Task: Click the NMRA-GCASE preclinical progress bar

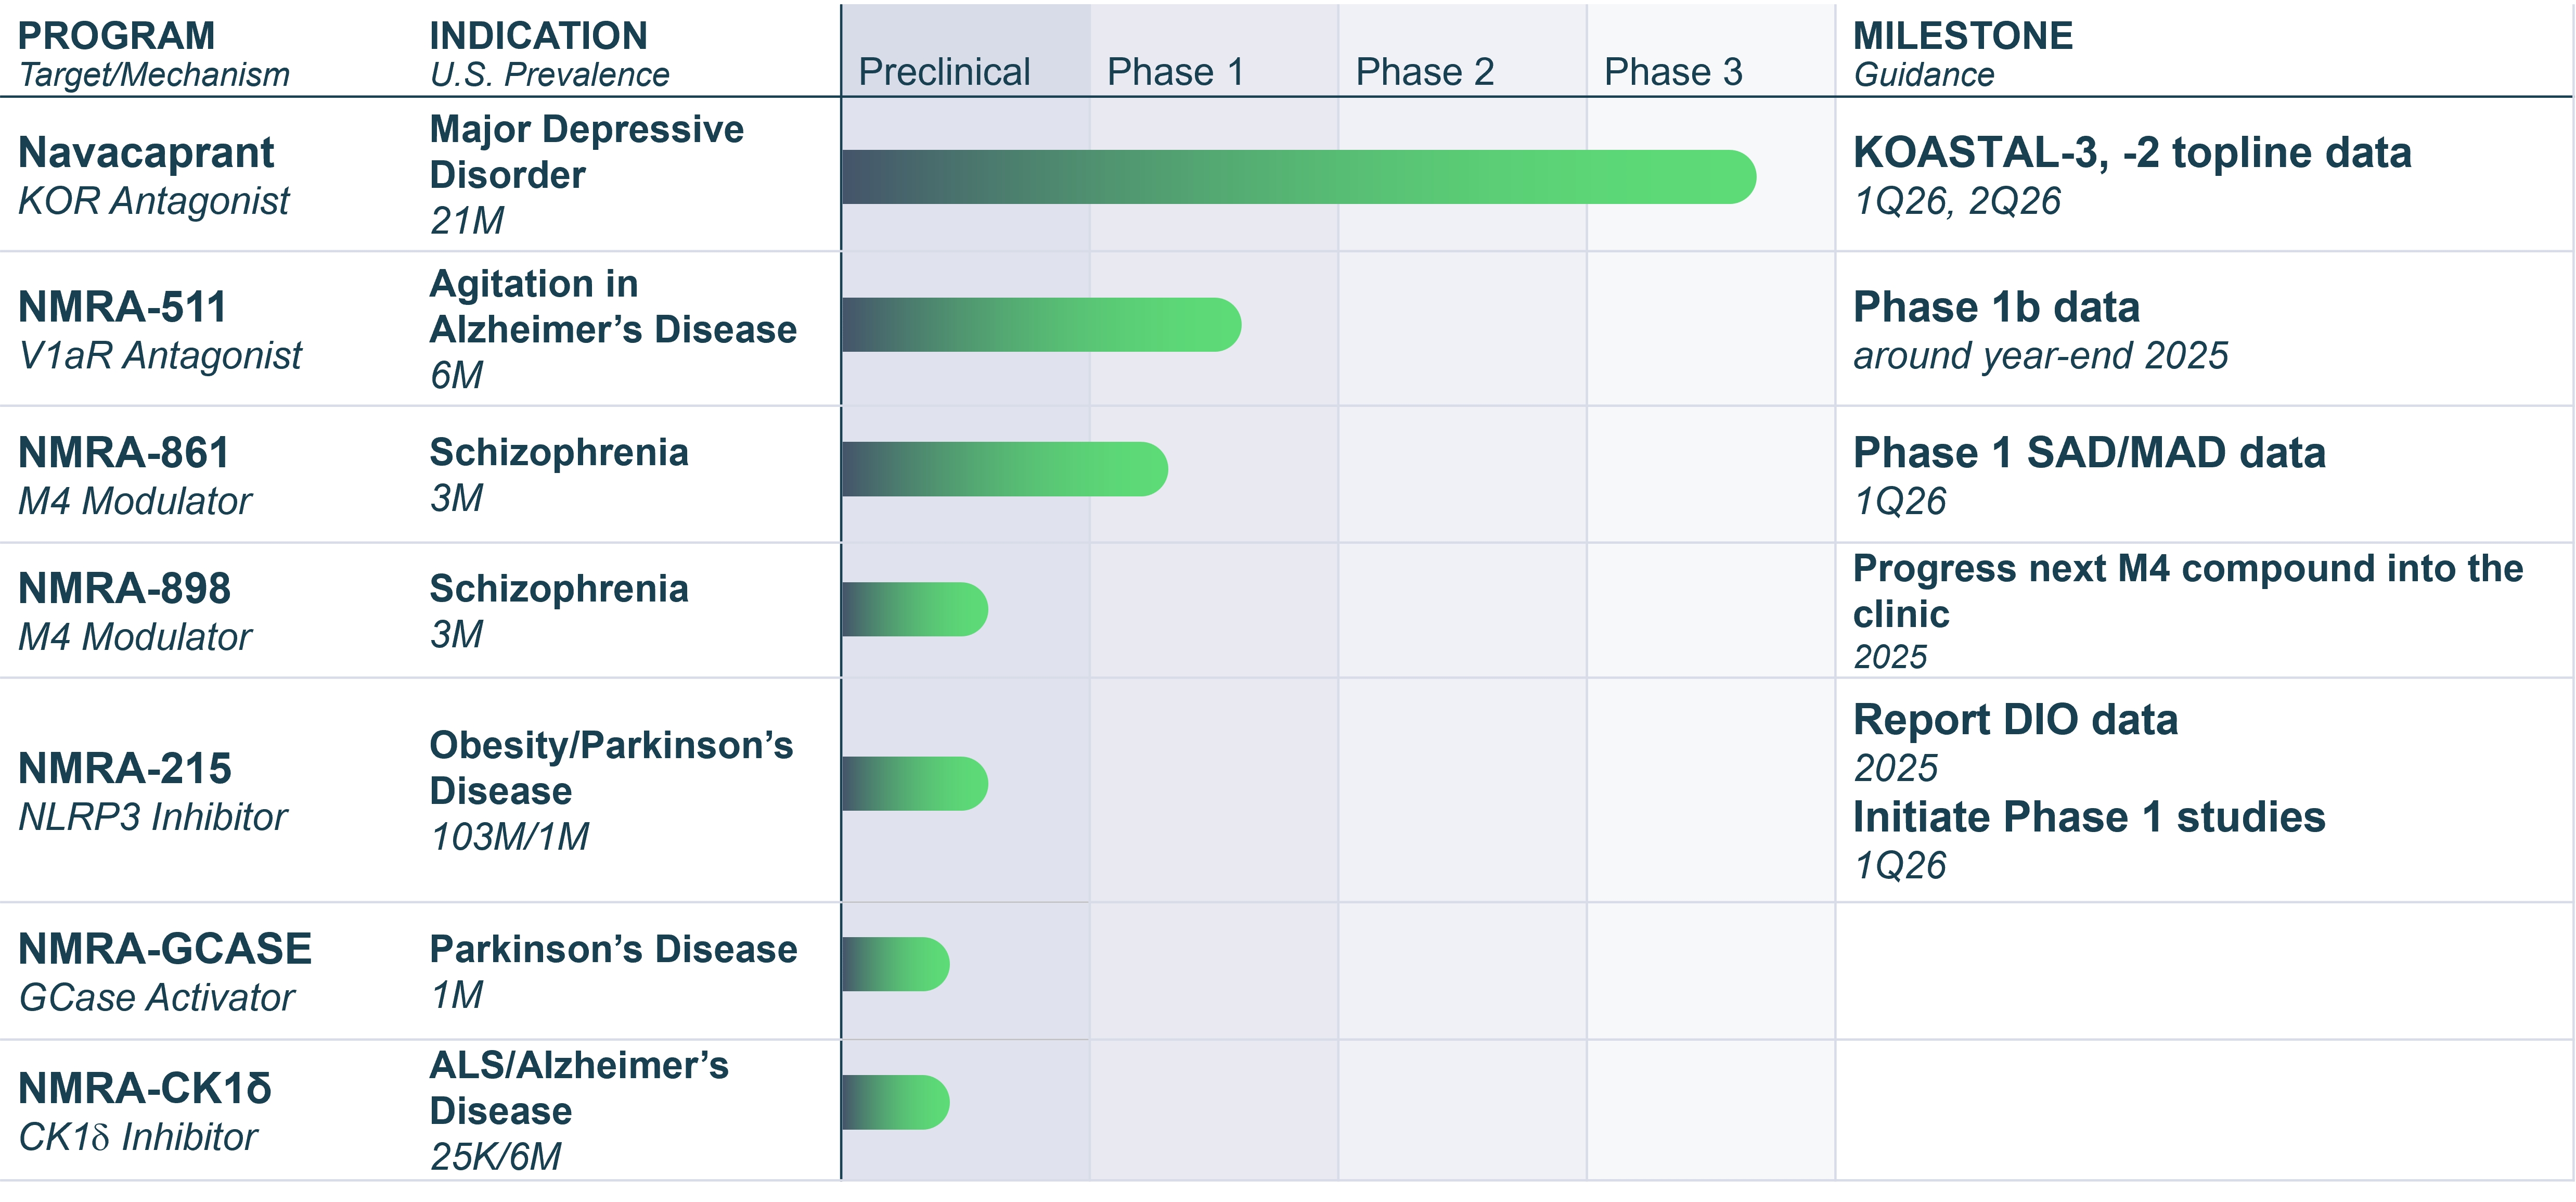Action: [x=895, y=964]
